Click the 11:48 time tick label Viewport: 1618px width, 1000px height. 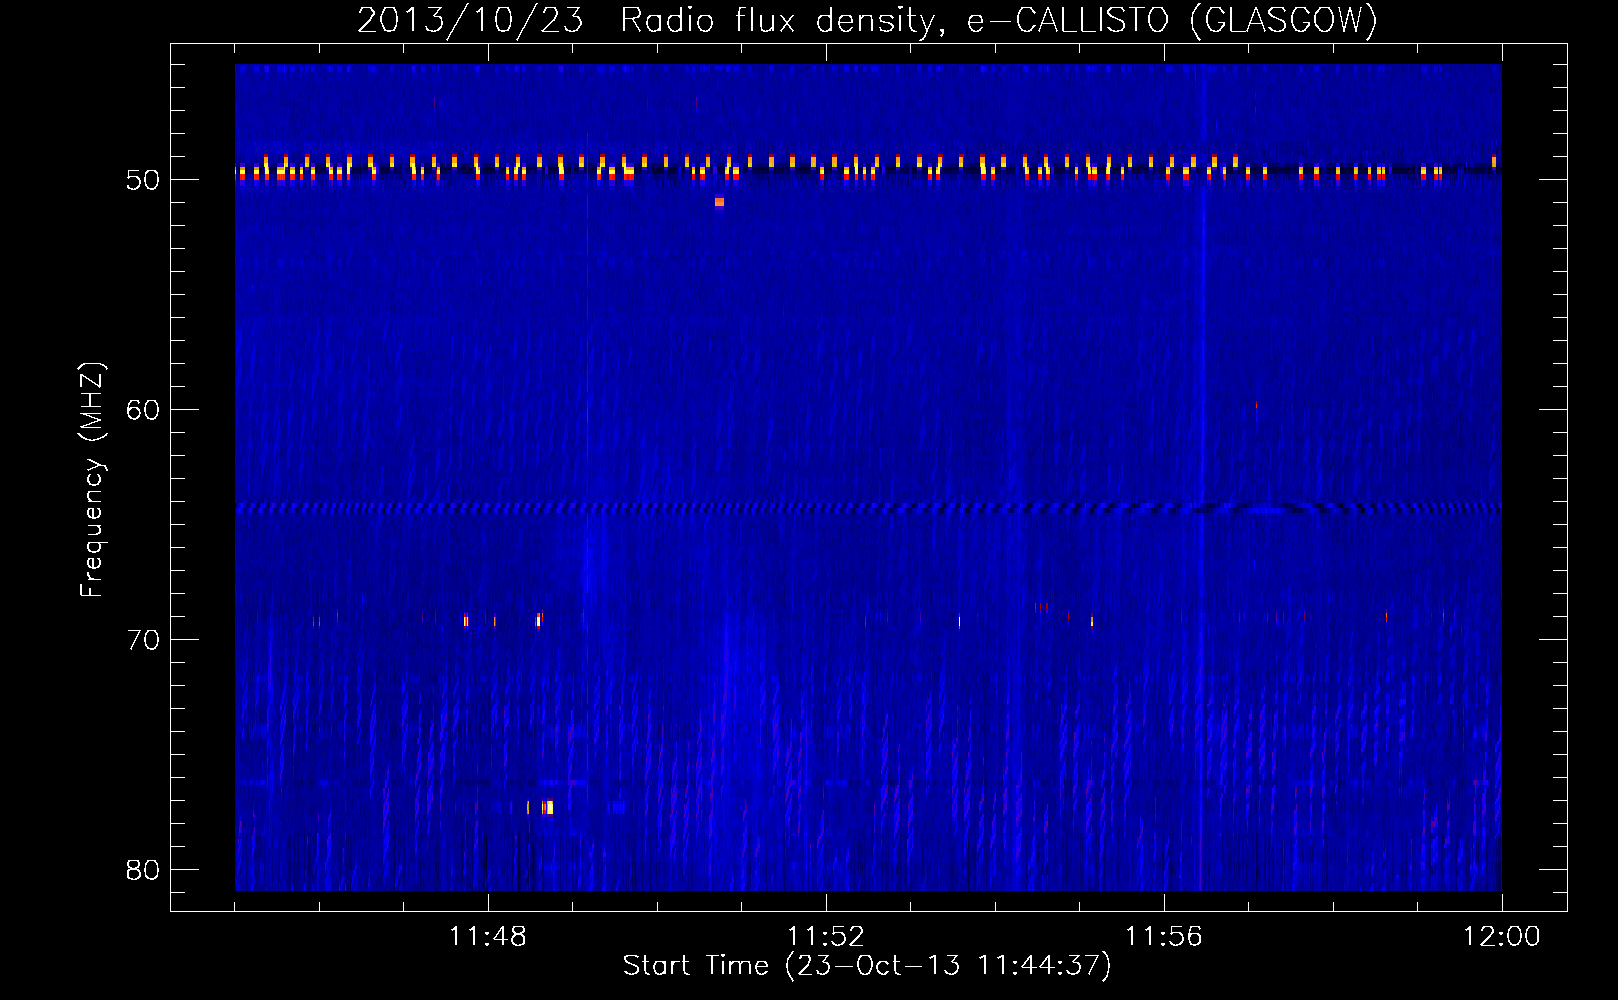coord(488,937)
